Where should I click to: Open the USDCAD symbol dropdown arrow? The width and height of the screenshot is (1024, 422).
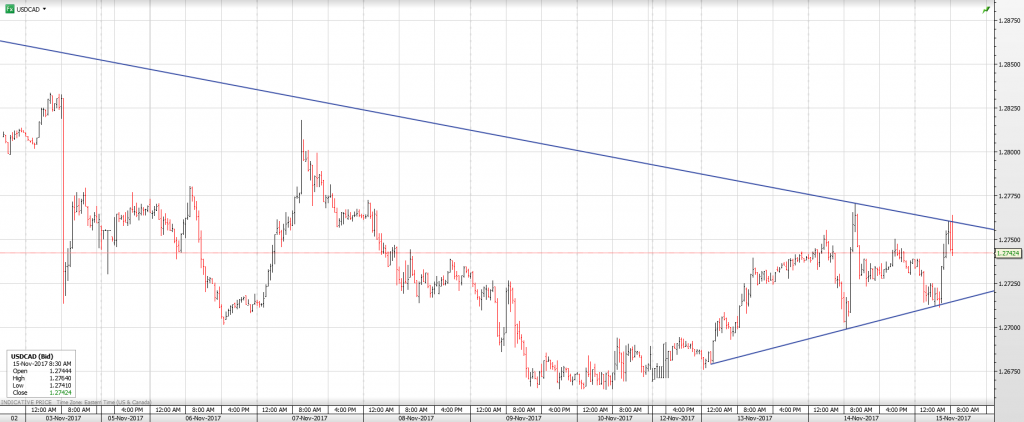(45, 8)
